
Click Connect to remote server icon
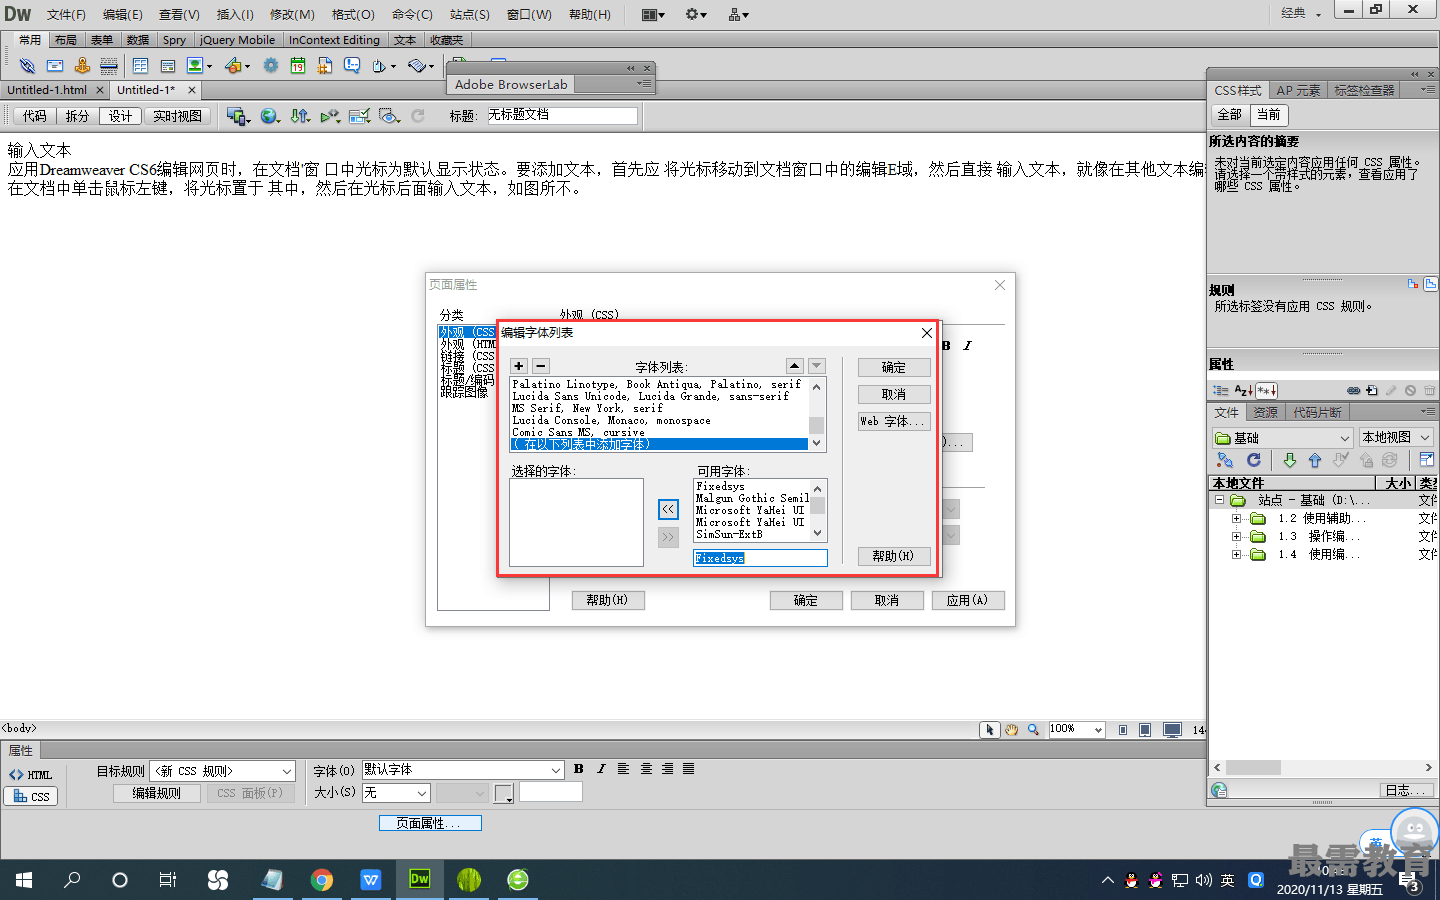point(1225,460)
